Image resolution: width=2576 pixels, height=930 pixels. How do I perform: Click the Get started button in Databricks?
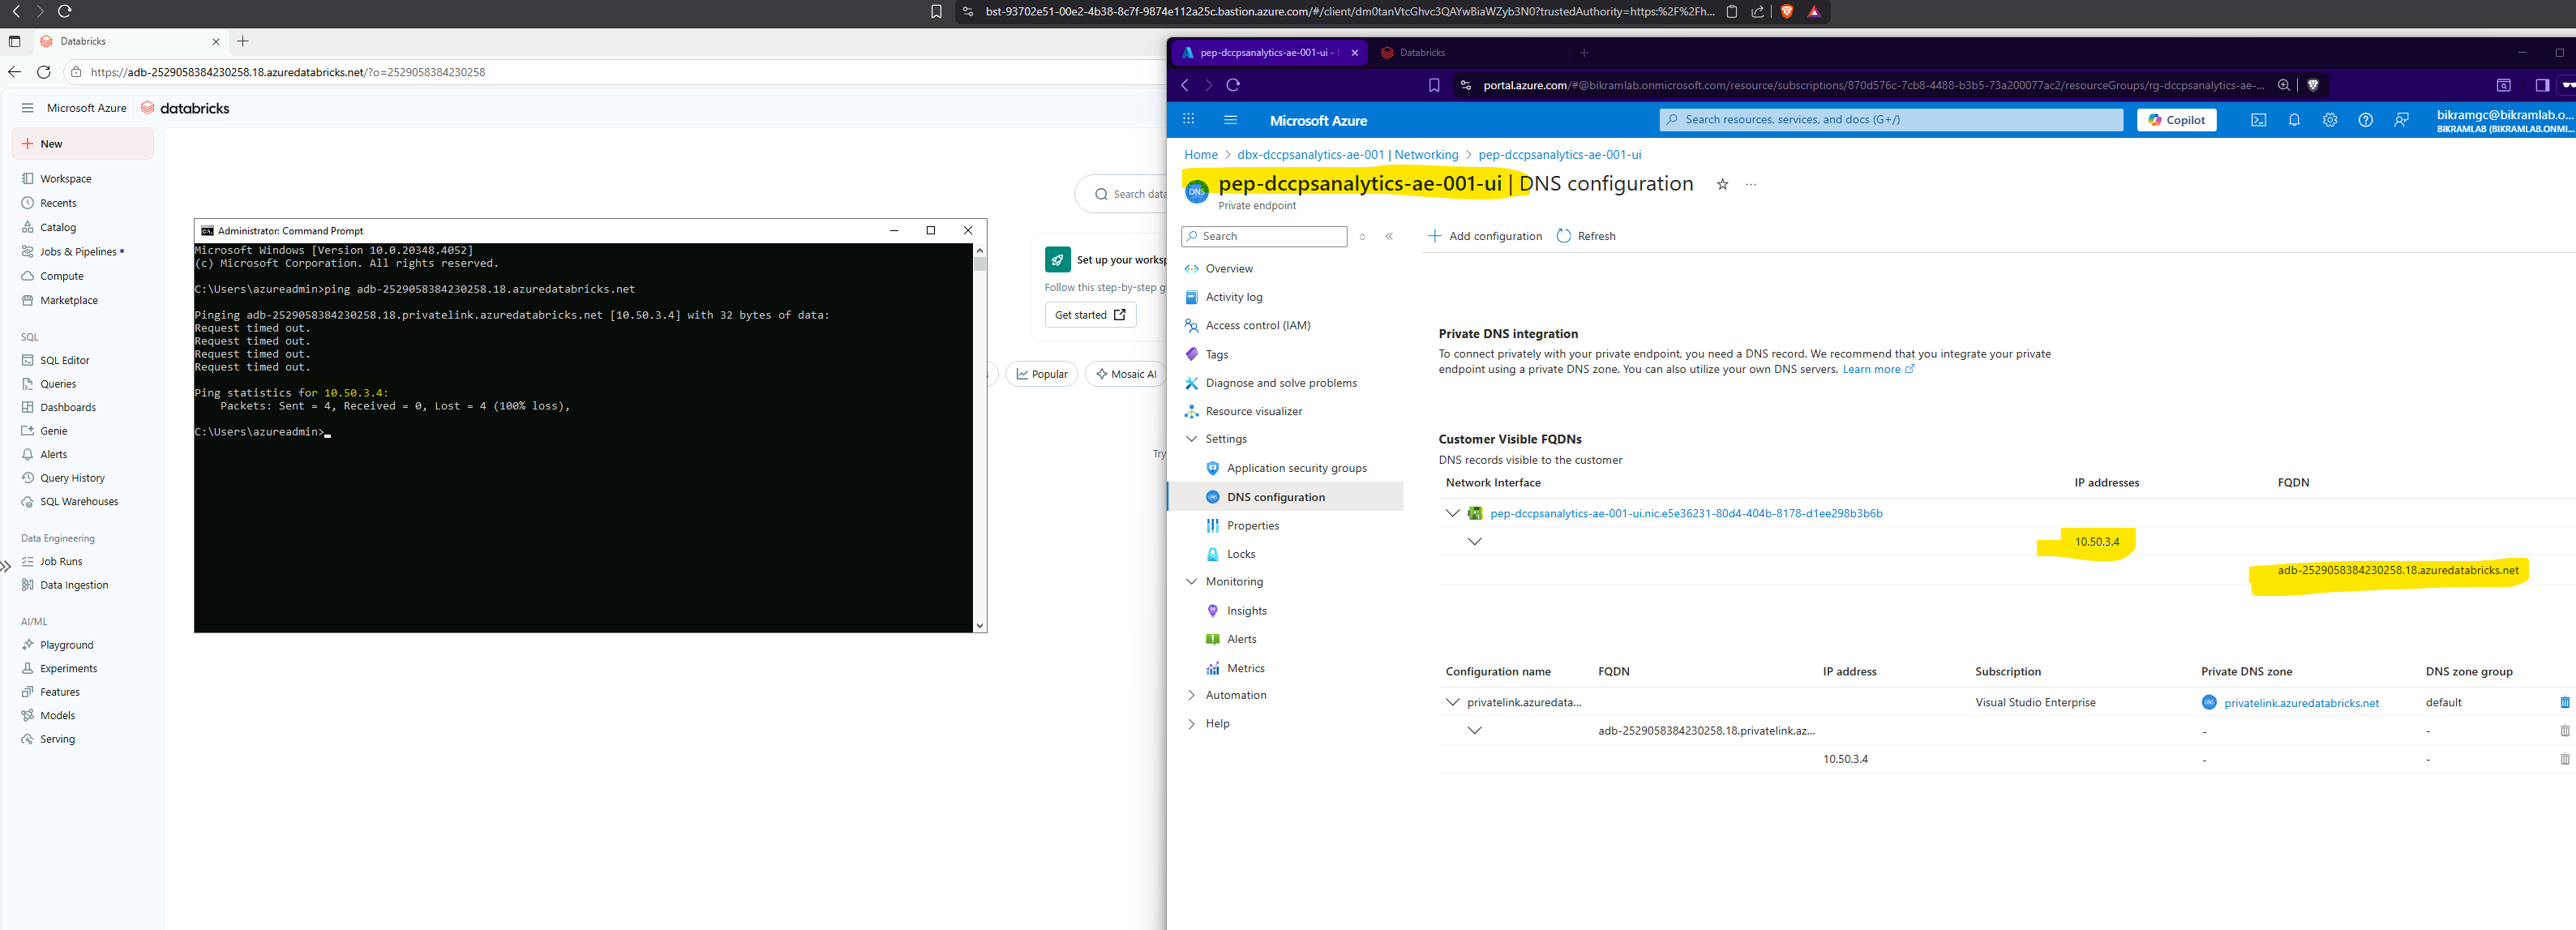point(1090,314)
